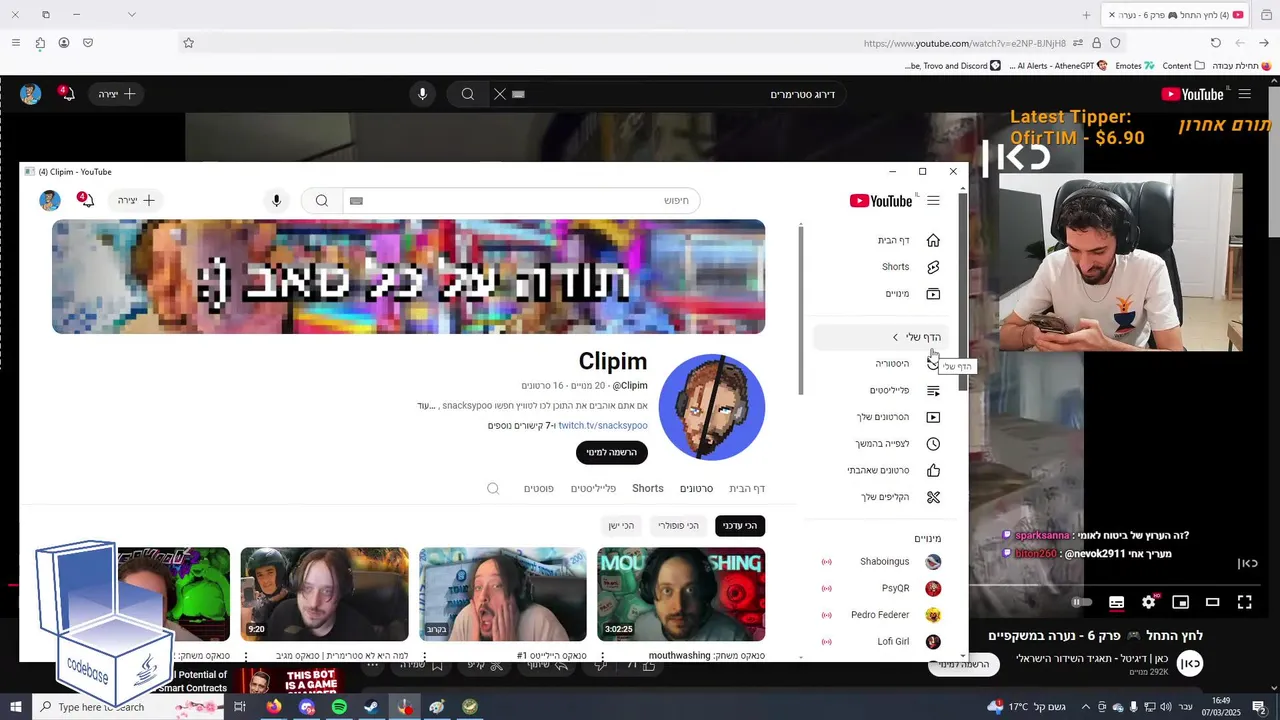Select 'הכי ישן' (oldest) sort chip
Image resolution: width=1280 pixels, height=720 pixels.
tap(621, 526)
